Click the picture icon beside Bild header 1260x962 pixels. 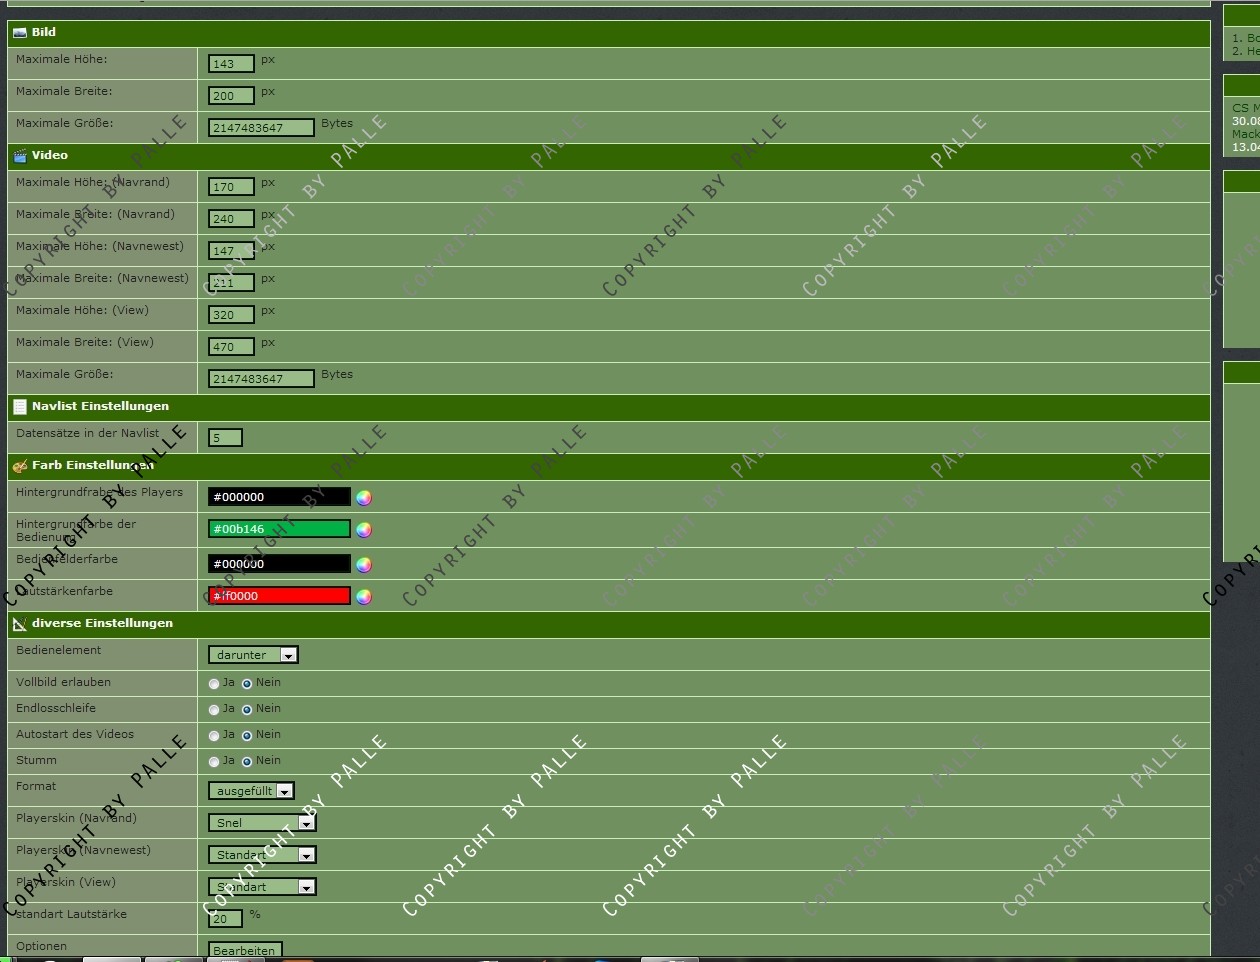click(x=19, y=33)
